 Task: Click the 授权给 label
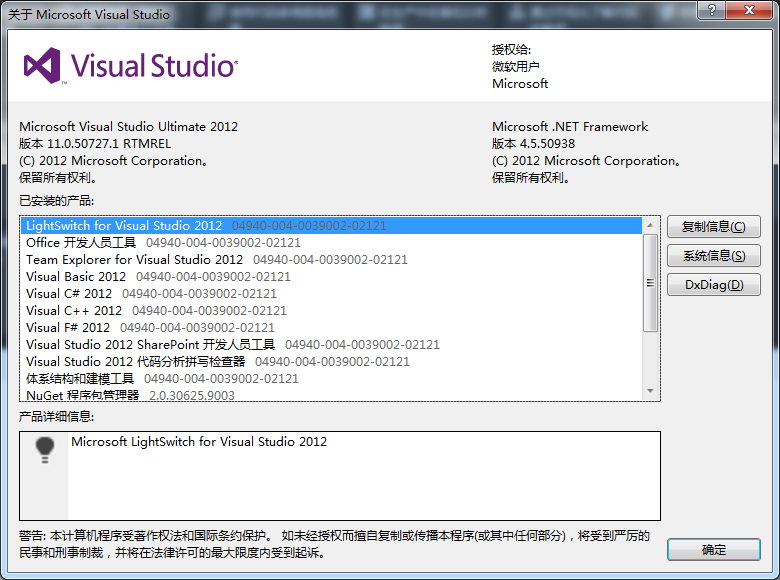coord(511,49)
